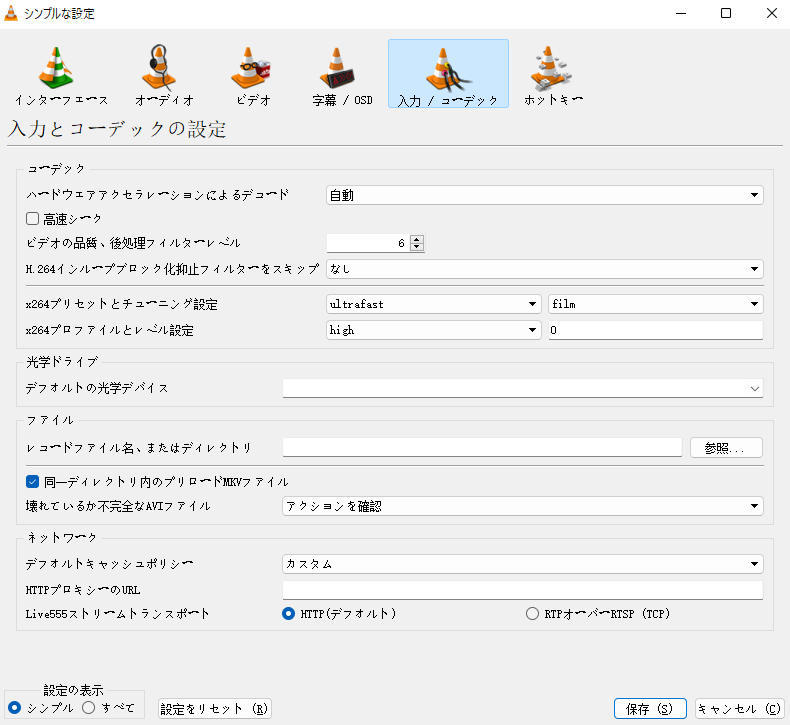Select the HTTP(デフォルト) radio button
790x725 pixels.
pyautogui.click(x=289, y=614)
